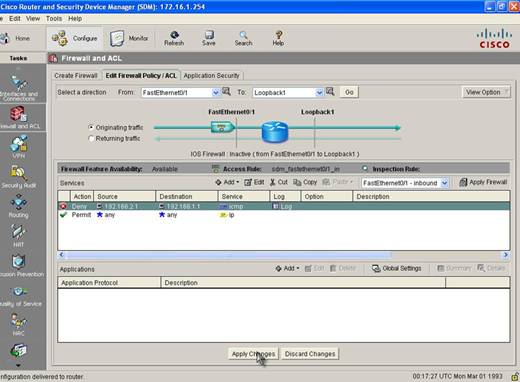Click Discard Changes button
520x382 pixels.
click(310, 354)
